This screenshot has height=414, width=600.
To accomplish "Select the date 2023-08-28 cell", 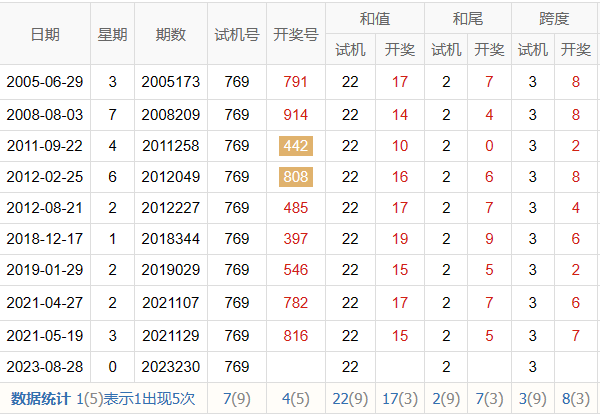I will click(45, 367).
